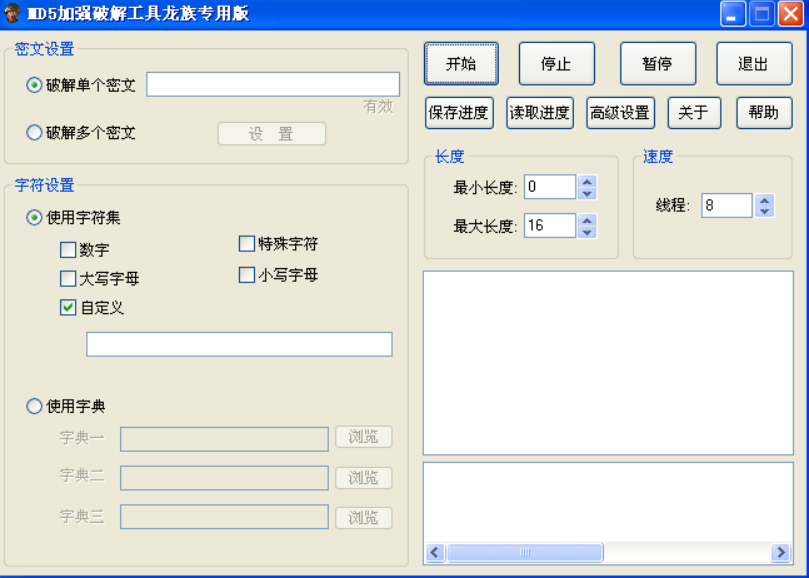Enable the 数字 (digits) checkbox
Screen dimensions: 809x578
tap(67, 250)
